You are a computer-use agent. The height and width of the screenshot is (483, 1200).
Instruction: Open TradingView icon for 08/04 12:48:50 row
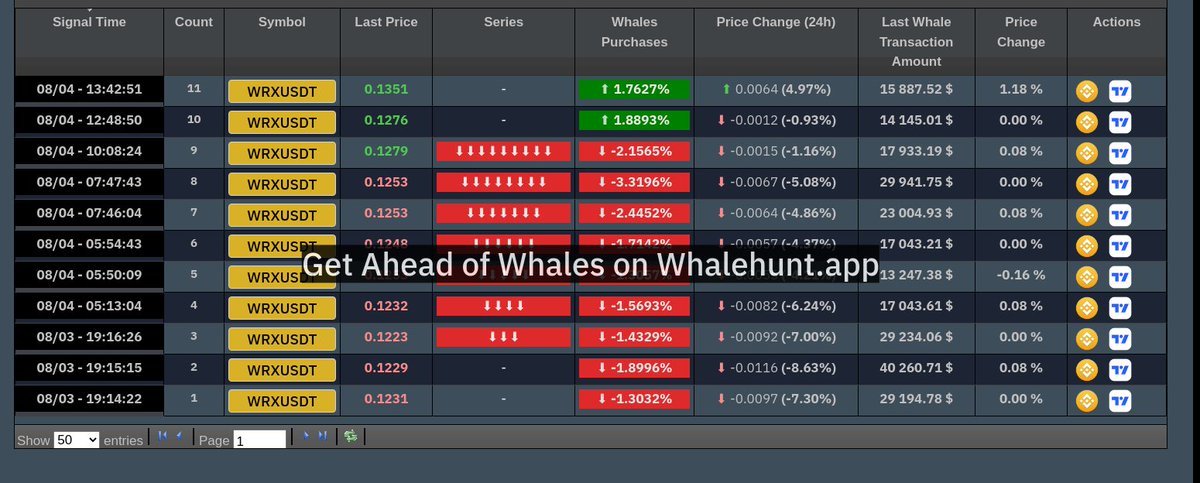[1120, 123]
